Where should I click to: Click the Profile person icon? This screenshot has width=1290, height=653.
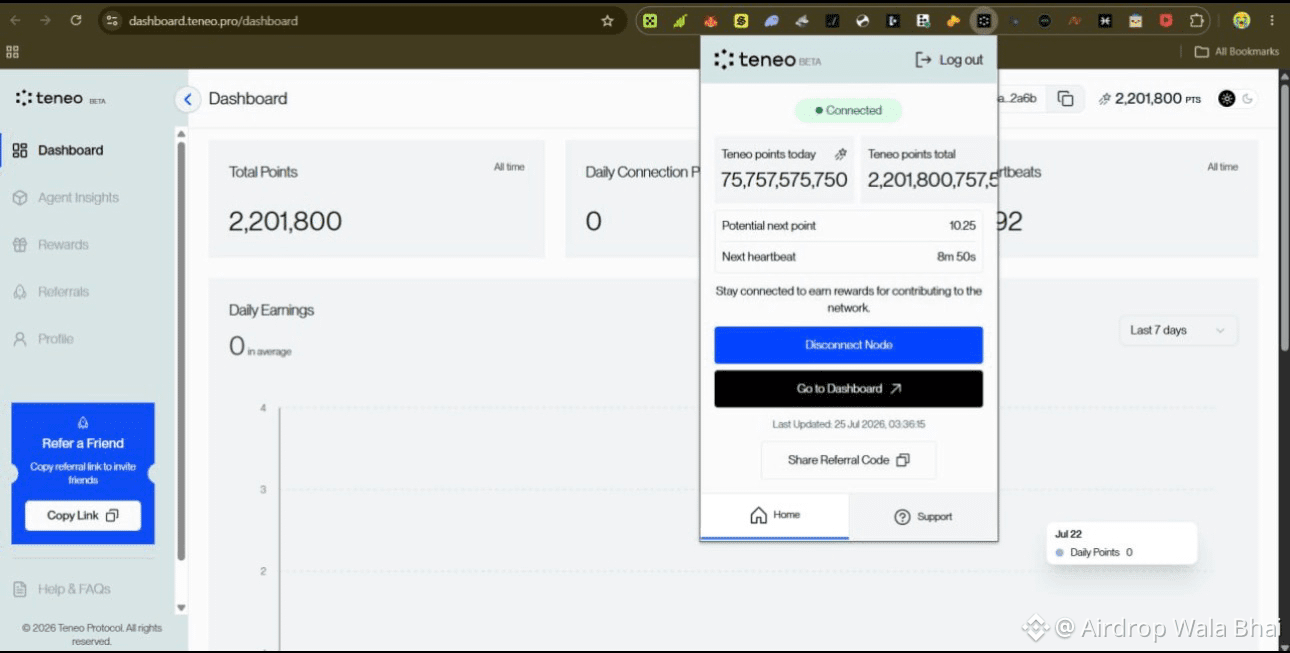coord(20,339)
